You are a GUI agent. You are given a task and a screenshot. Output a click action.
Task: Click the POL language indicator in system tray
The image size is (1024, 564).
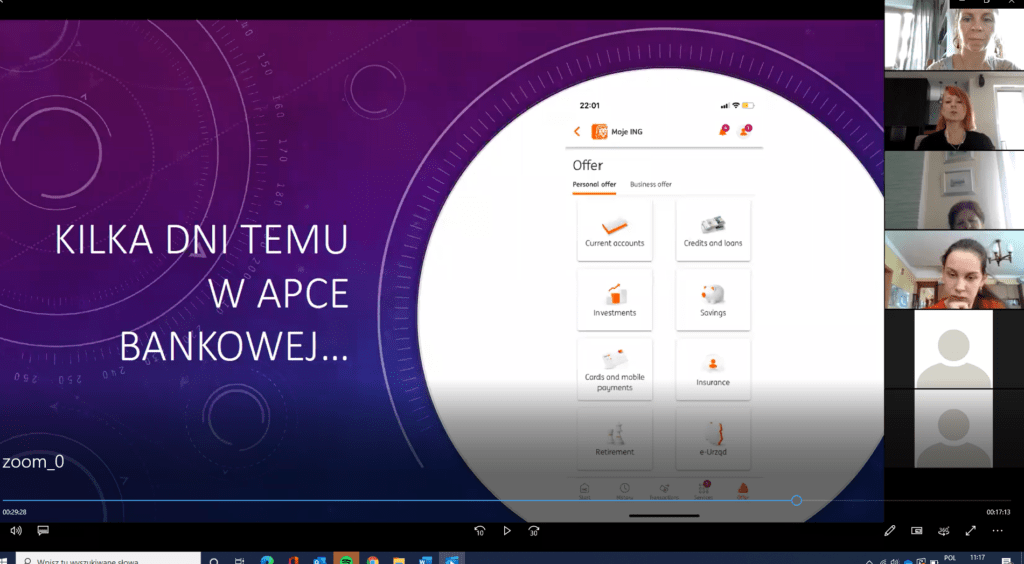950,558
